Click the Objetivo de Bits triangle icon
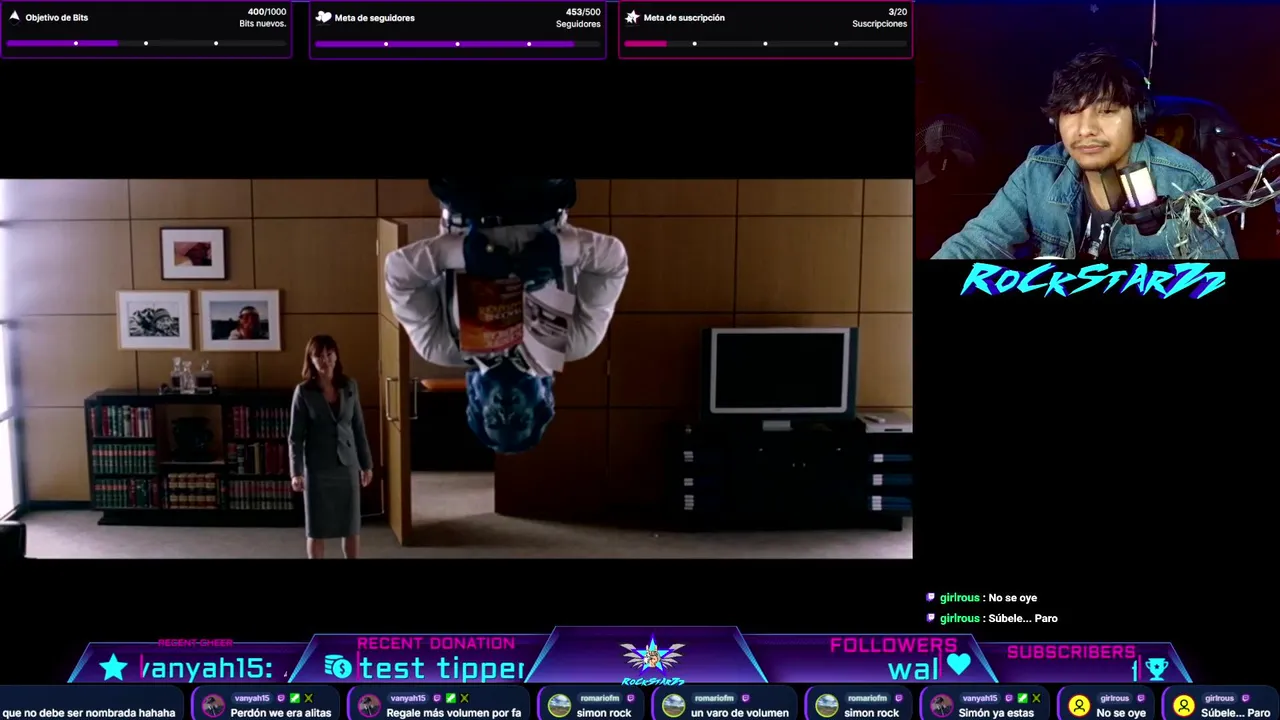Screen dimensions: 1280x720 (x=14, y=17)
